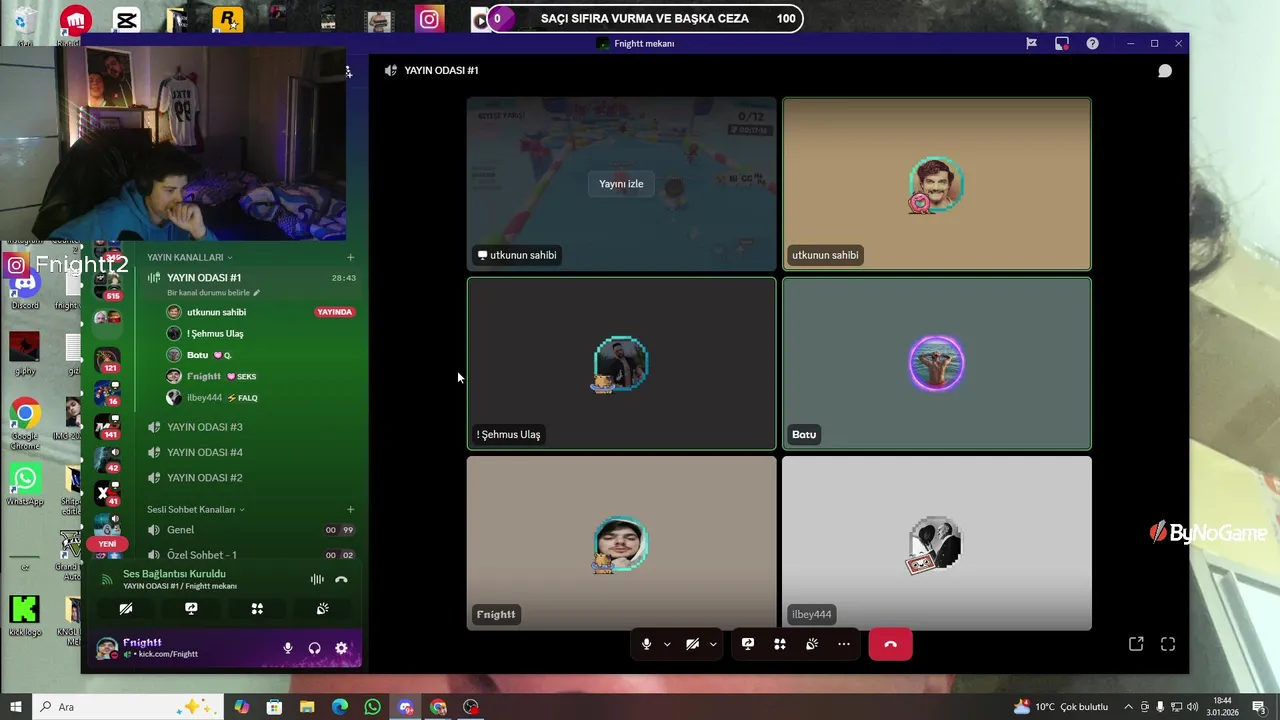The image size is (1280, 720).
Task: Focus ! Şehmus Ulaş video tile
Action: pyautogui.click(x=621, y=363)
